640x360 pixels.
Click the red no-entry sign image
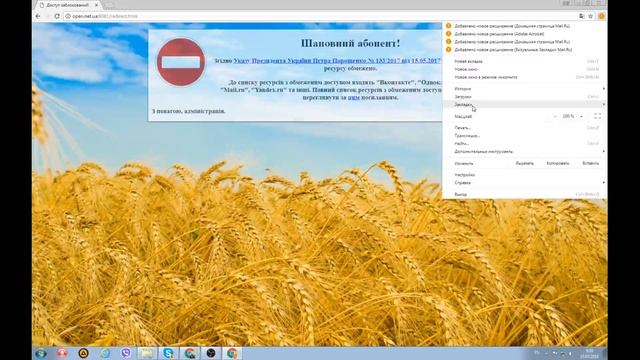[x=181, y=62]
